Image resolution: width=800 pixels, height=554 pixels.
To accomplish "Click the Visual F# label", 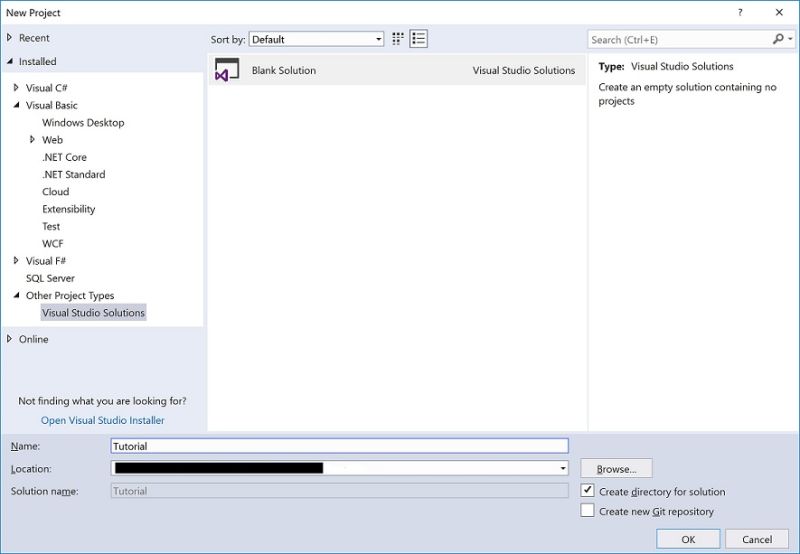I will pyautogui.click(x=46, y=261).
